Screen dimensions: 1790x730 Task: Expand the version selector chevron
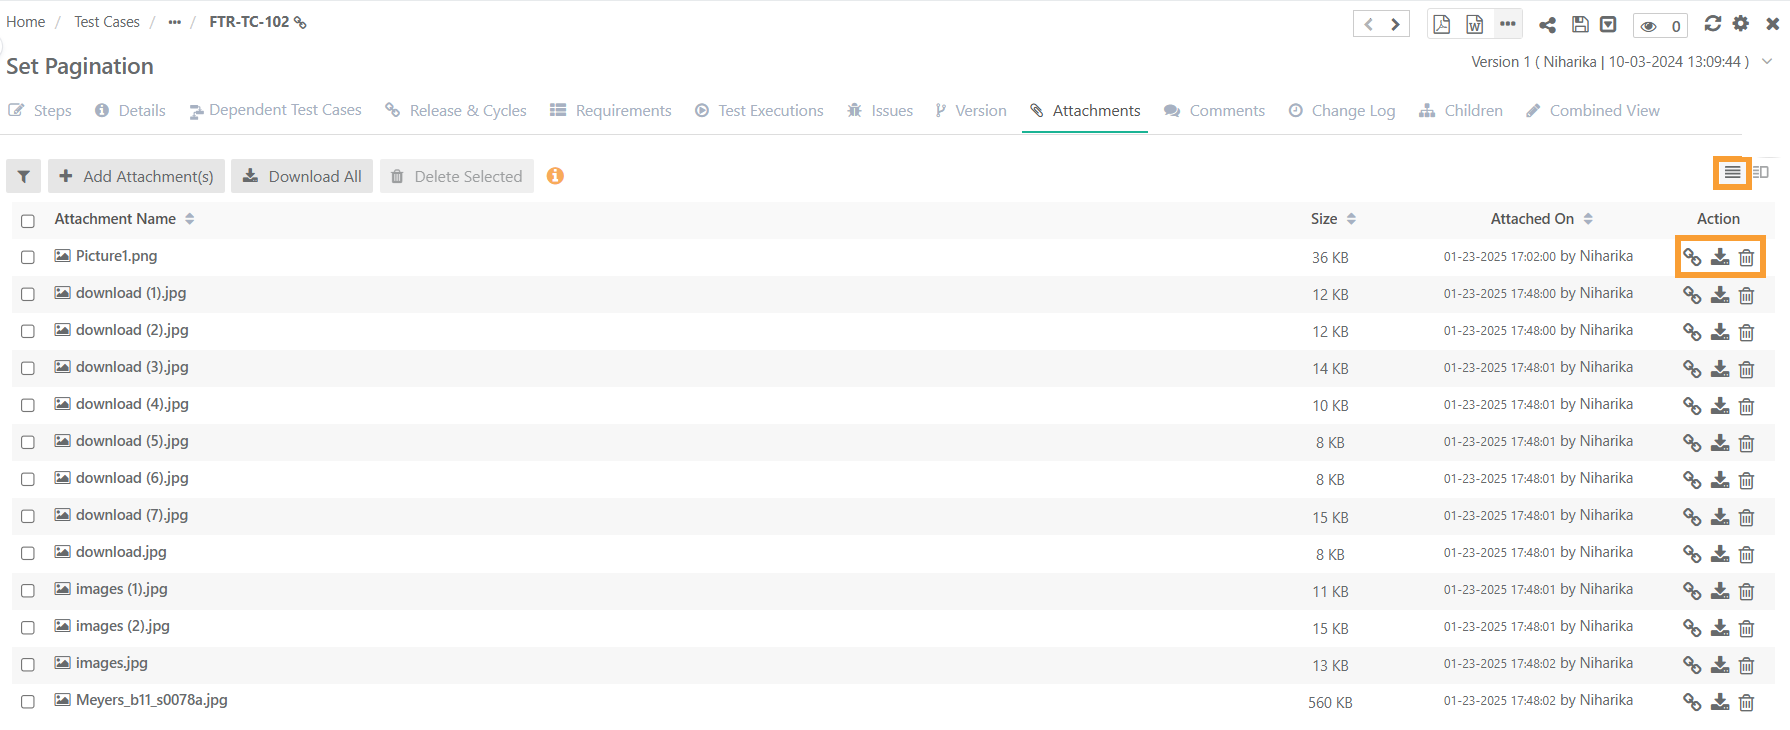[1767, 61]
